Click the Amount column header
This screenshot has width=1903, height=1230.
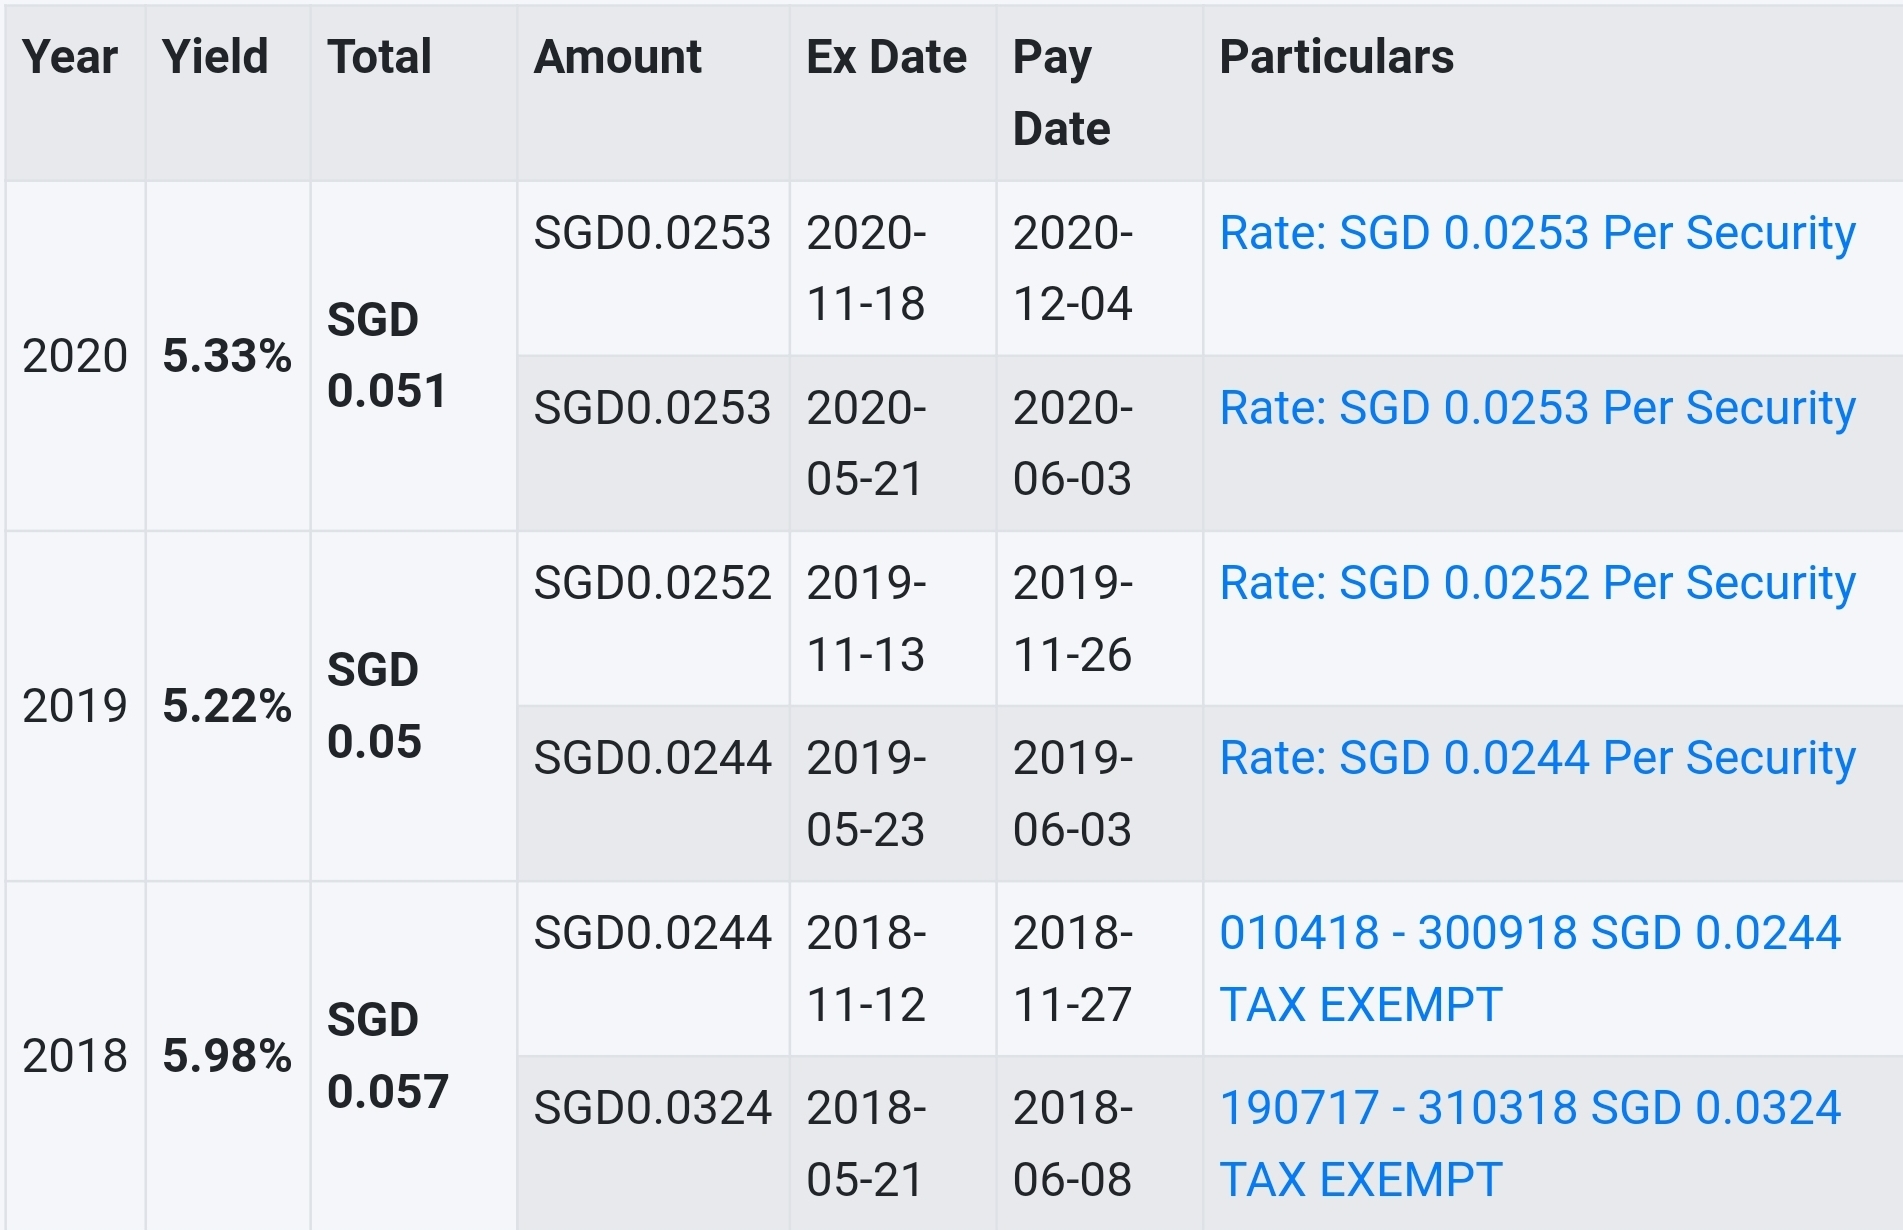[x=654, y=93]
